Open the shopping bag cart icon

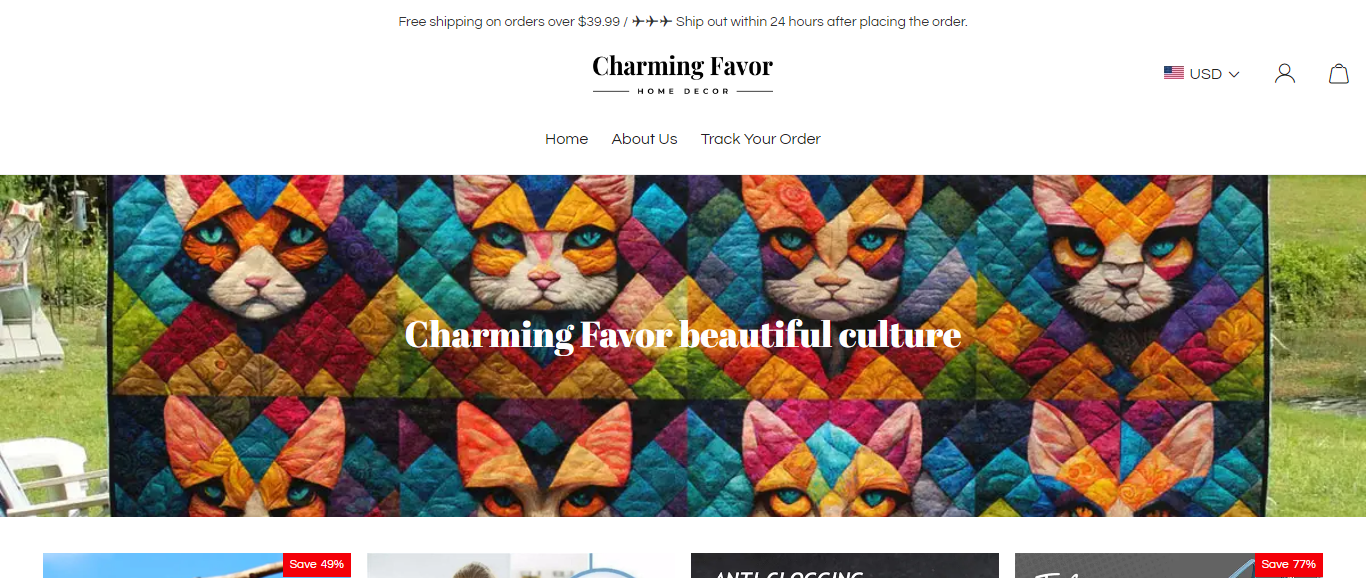(x=1339, y=73)
